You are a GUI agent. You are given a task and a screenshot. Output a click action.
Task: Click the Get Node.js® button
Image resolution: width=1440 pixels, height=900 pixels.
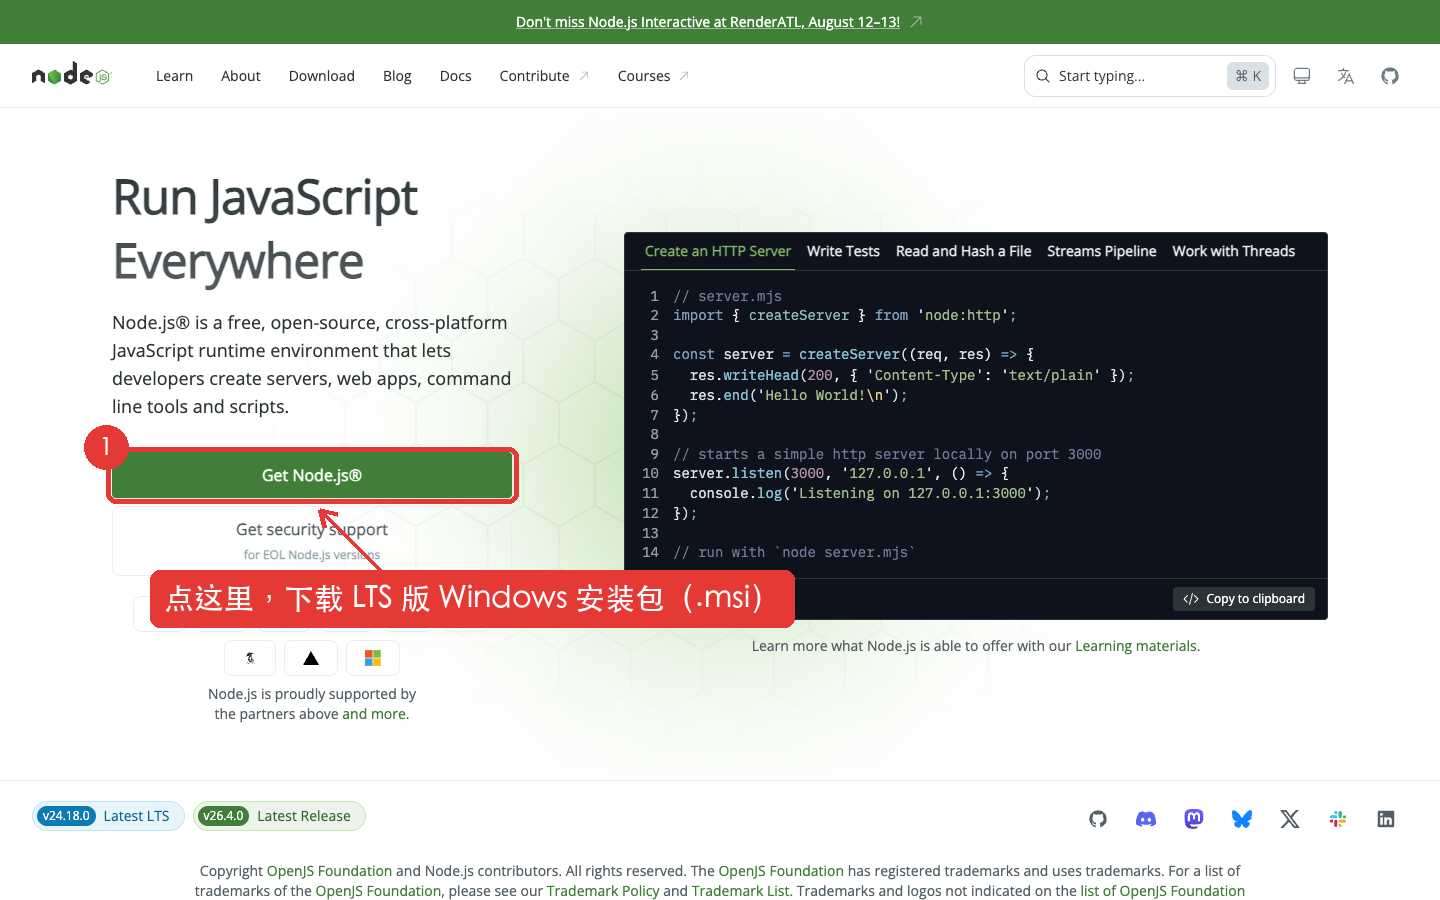point(312,475)
